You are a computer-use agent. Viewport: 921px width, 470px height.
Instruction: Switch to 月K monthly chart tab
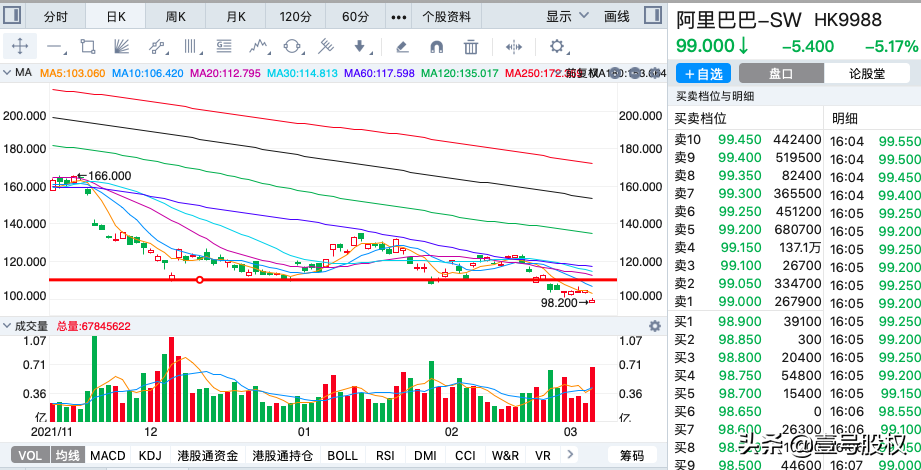[236, 17]
